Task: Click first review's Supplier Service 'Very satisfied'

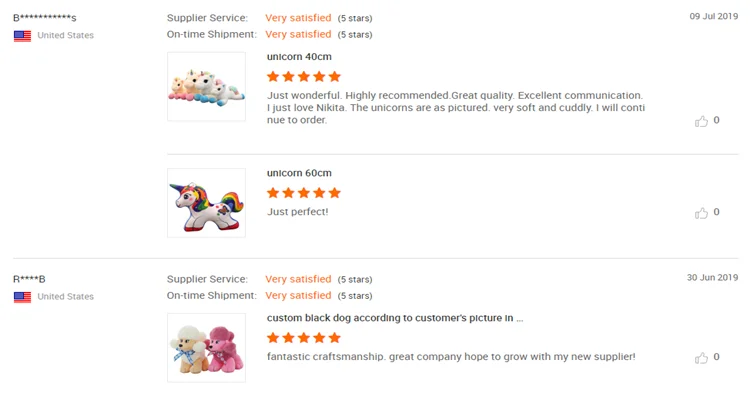Action: (x=298, y=18)
